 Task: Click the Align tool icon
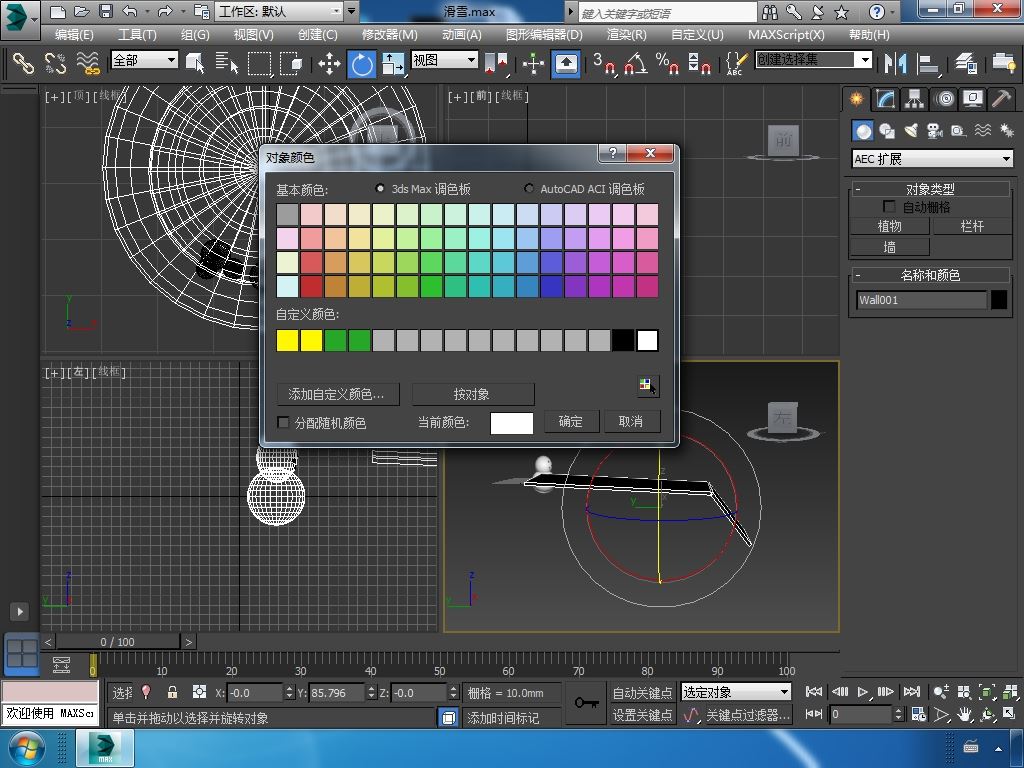click(x=927, y=63)
